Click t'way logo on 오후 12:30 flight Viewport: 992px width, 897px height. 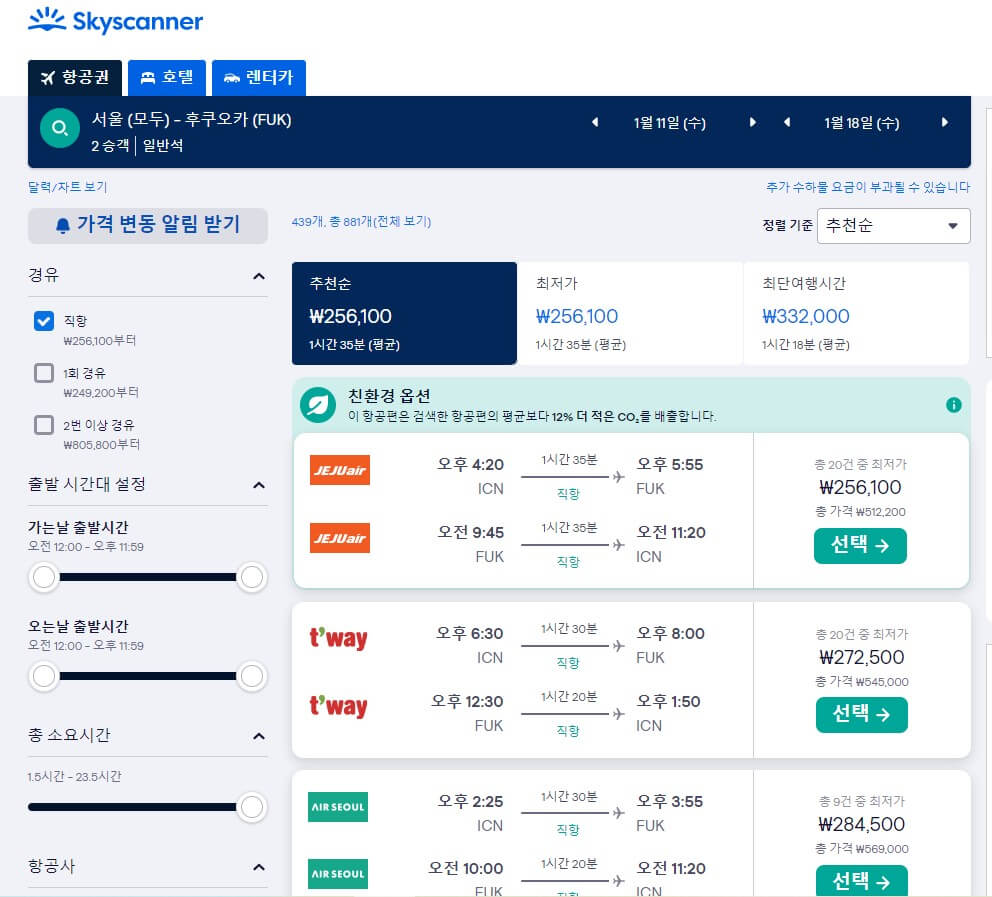pyautogui.click(x=338, y=706)
